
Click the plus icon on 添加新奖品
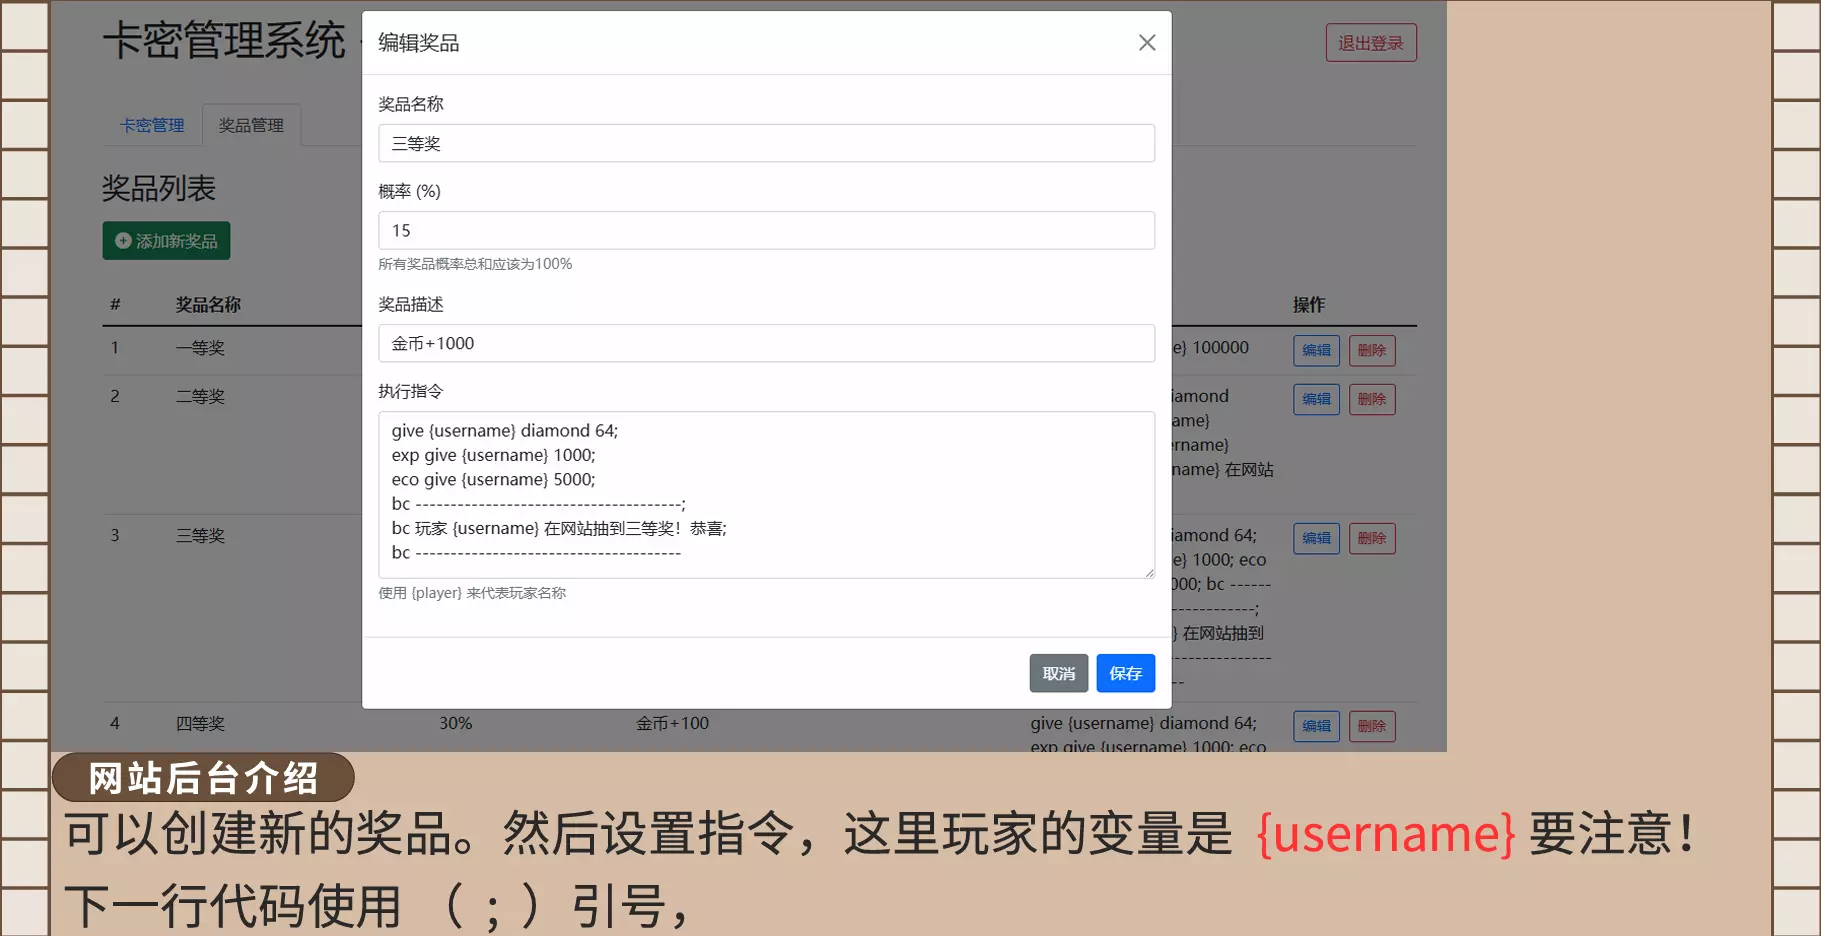(123, 241)
